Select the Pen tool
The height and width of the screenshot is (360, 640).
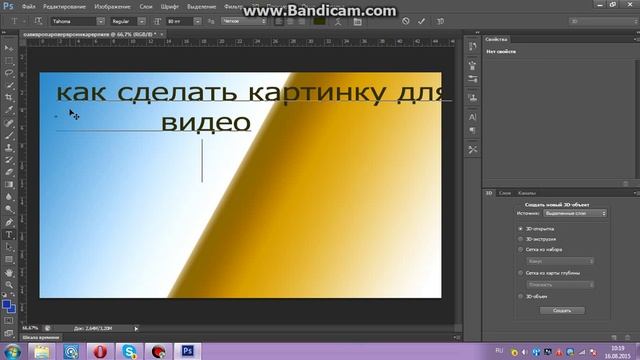(x=9, y=222)
